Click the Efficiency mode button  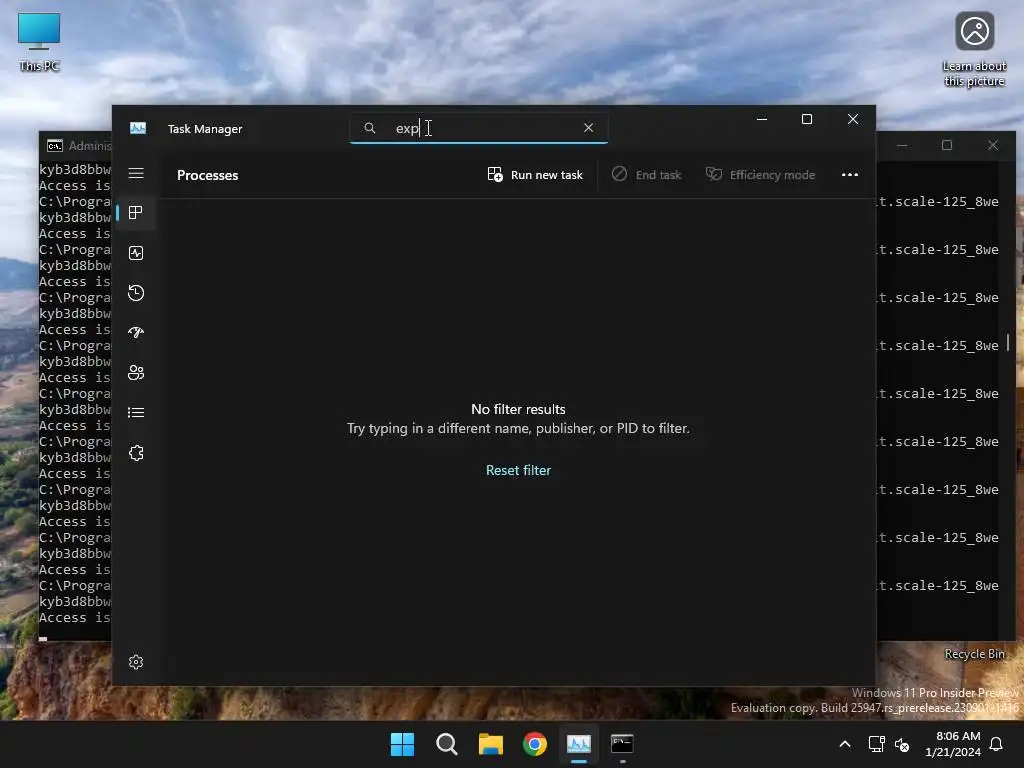[761, 175]
